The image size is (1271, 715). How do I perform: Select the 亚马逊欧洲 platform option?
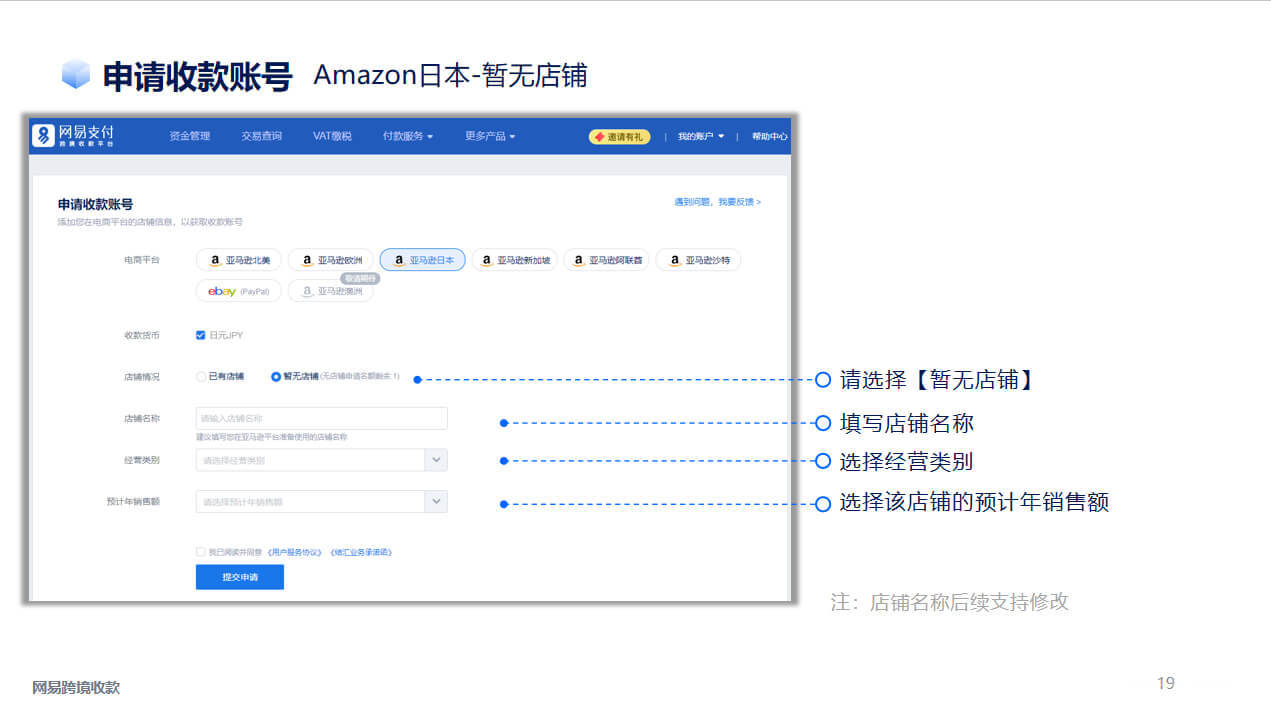(331, 260)
